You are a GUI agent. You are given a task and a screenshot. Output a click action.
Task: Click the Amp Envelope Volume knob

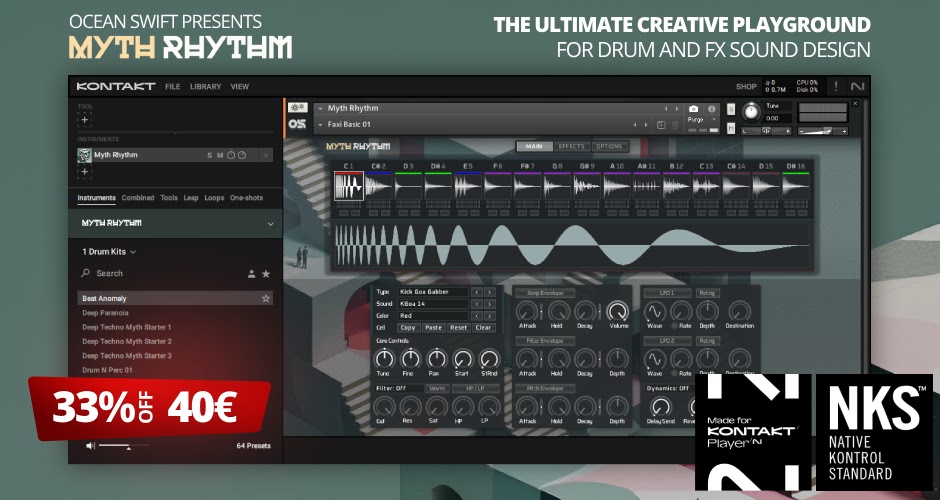point(617,311)
